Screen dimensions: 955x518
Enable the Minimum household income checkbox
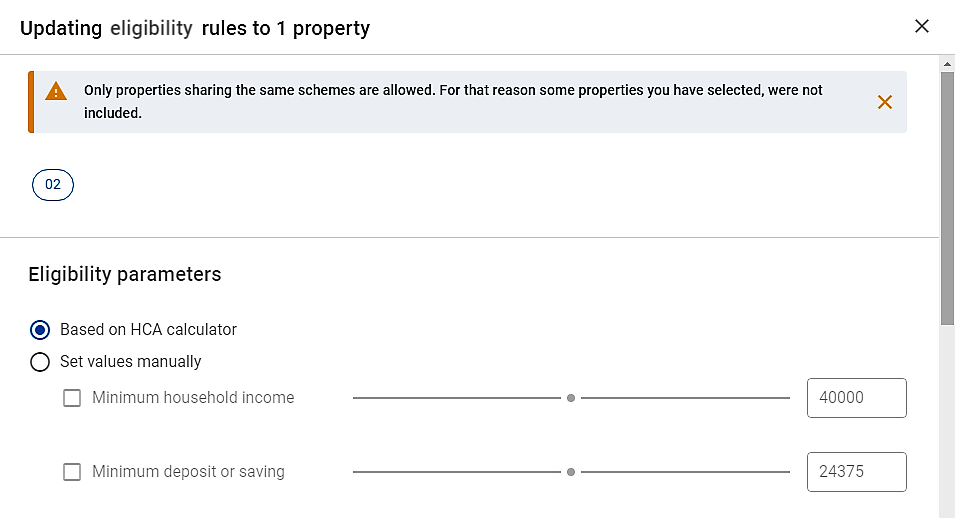point(72,398)
